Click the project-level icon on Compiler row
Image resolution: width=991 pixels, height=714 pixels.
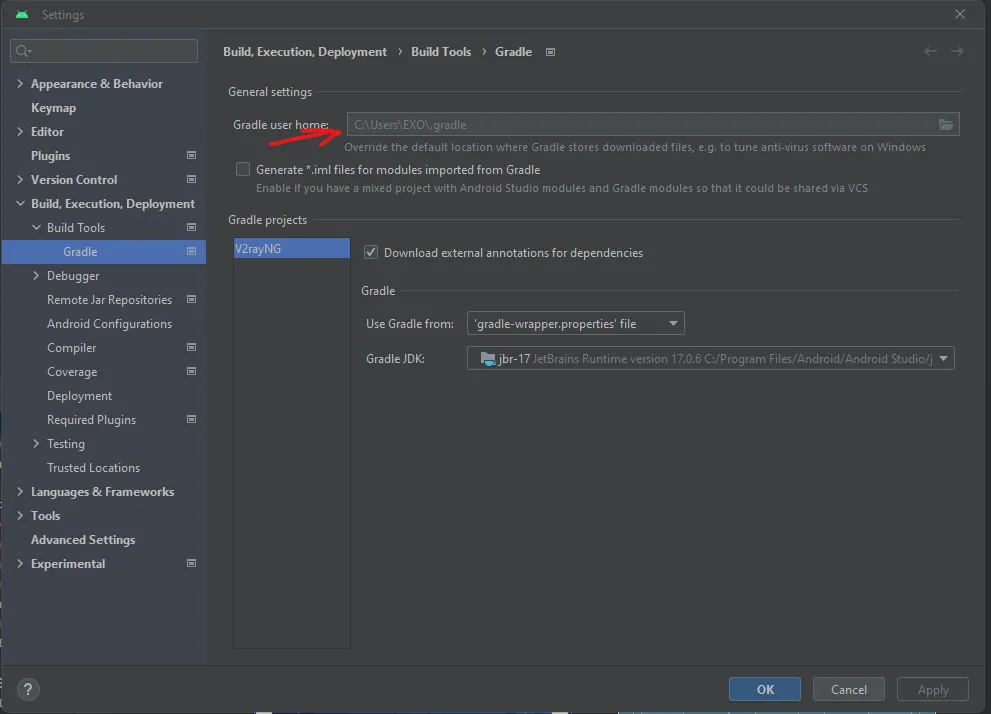[x=192, y=348]
